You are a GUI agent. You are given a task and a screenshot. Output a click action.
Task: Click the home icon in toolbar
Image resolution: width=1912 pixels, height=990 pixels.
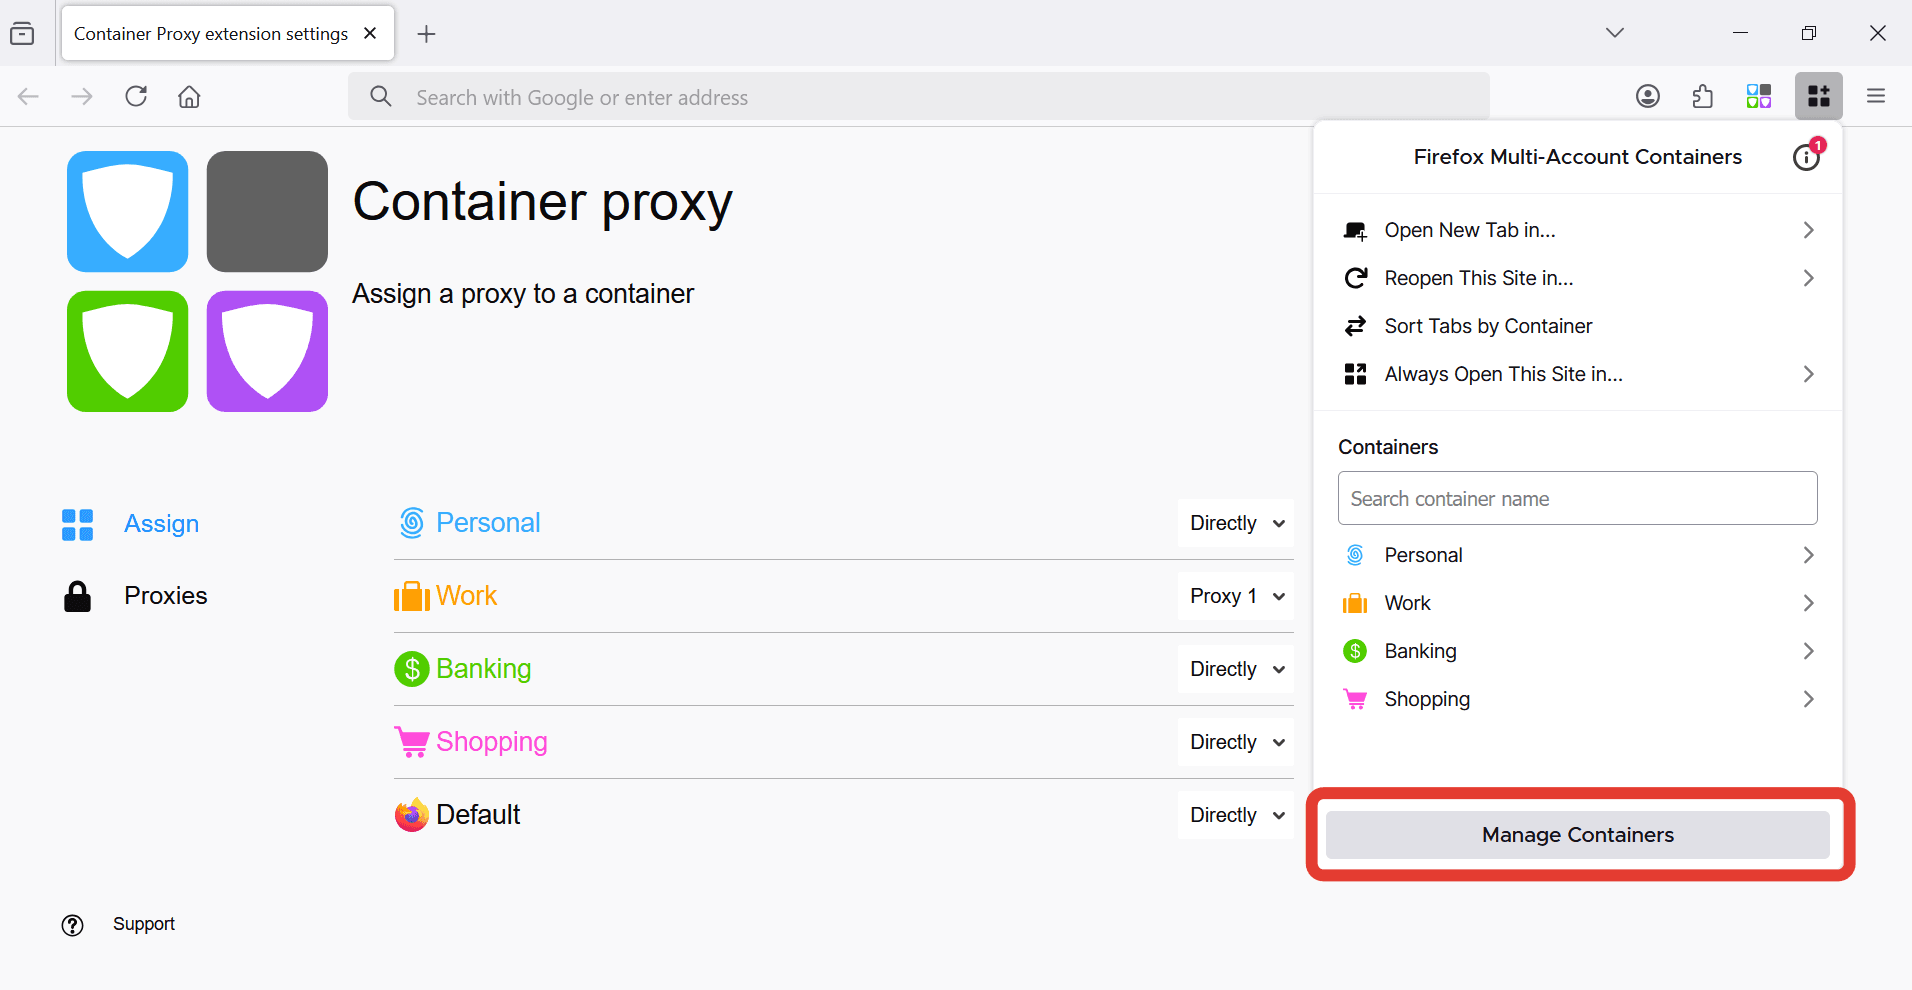[188, 96]
